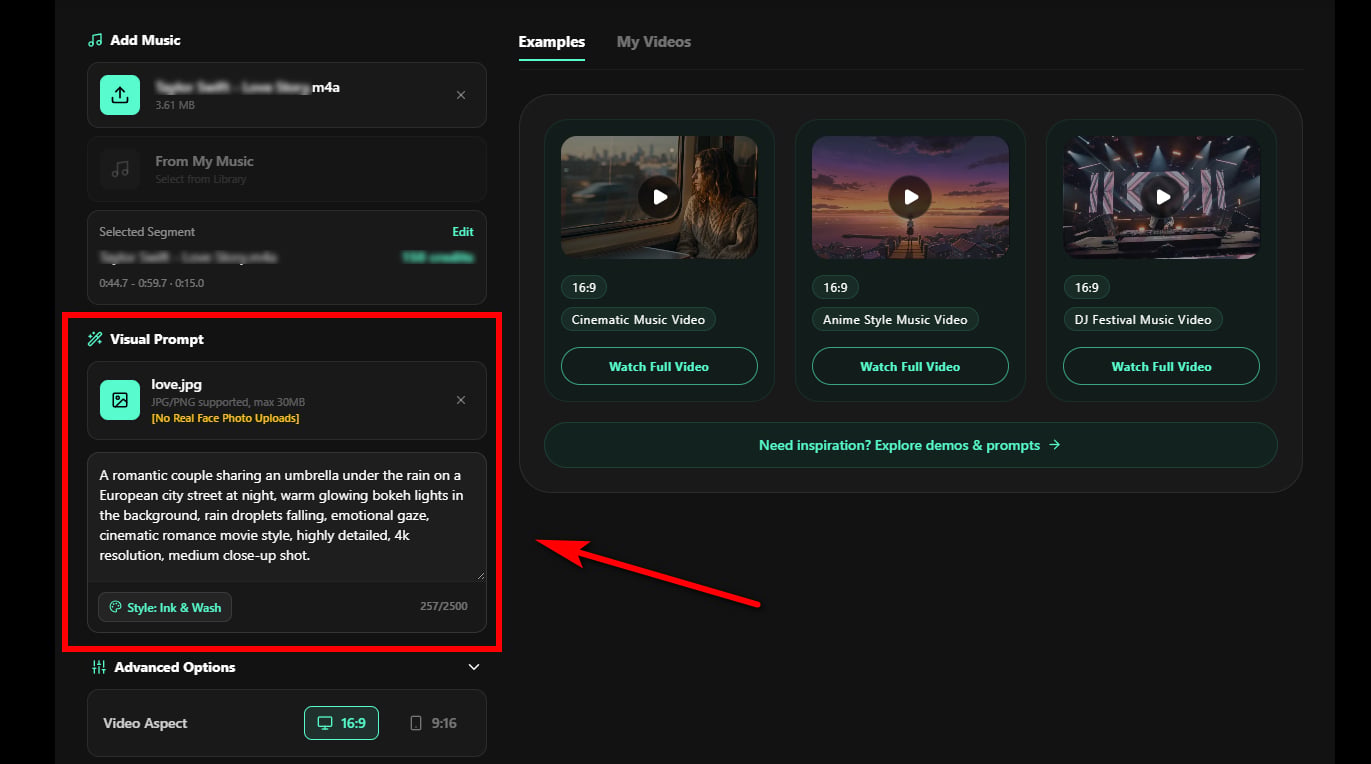Click the 16:9 badge under Cinematic video
The height and width of the screenshot is (764, 1371).
[x=584, y=287]
